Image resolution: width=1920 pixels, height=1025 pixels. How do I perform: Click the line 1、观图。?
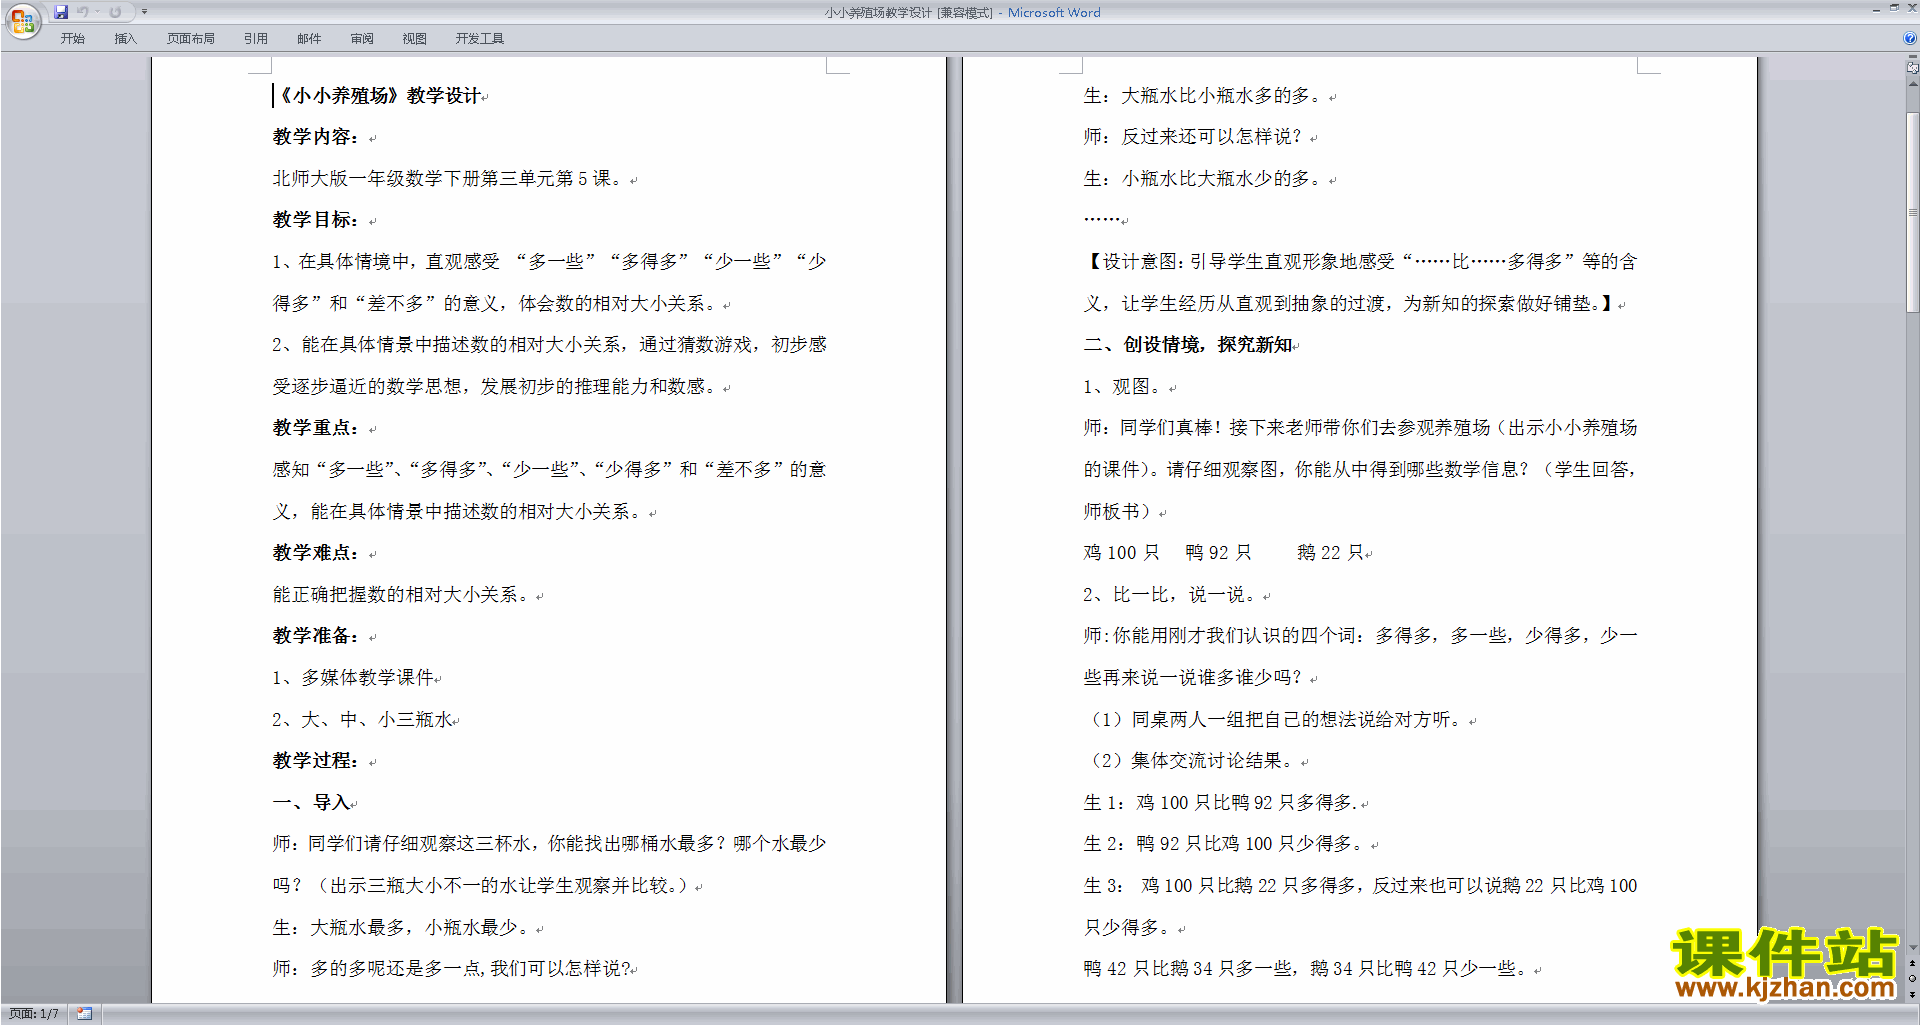coord(1123,387)
